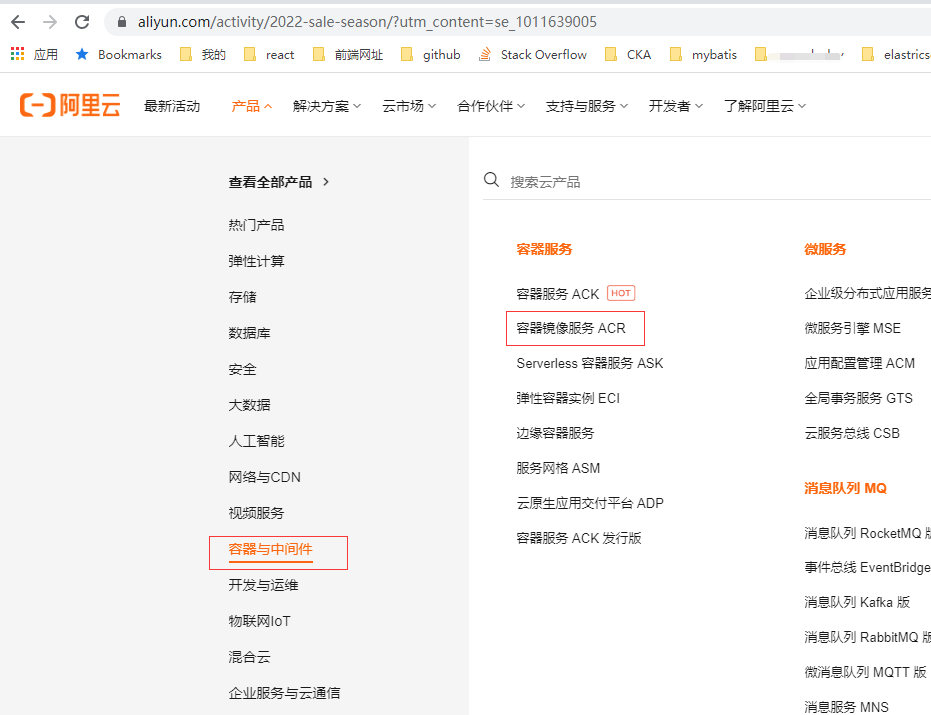This screenshot has height=715, width=931.
Task: Open the Apps grid icon in bookmarks bar
Action: click(x=17, y=54)
